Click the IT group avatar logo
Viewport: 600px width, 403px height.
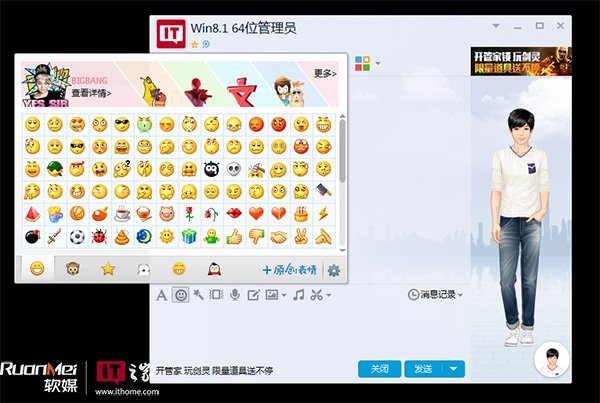pos(171,34)
